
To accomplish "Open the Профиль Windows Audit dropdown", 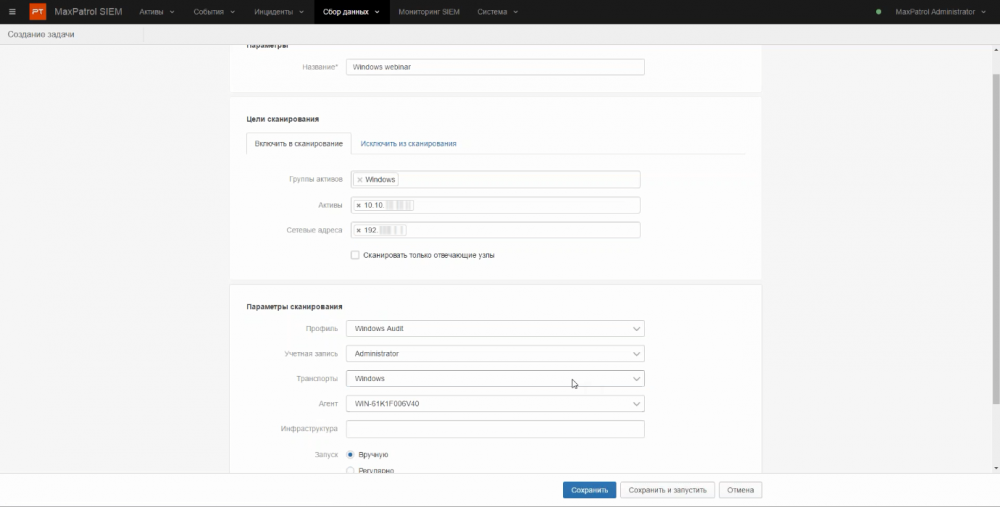I will (495, 328).
